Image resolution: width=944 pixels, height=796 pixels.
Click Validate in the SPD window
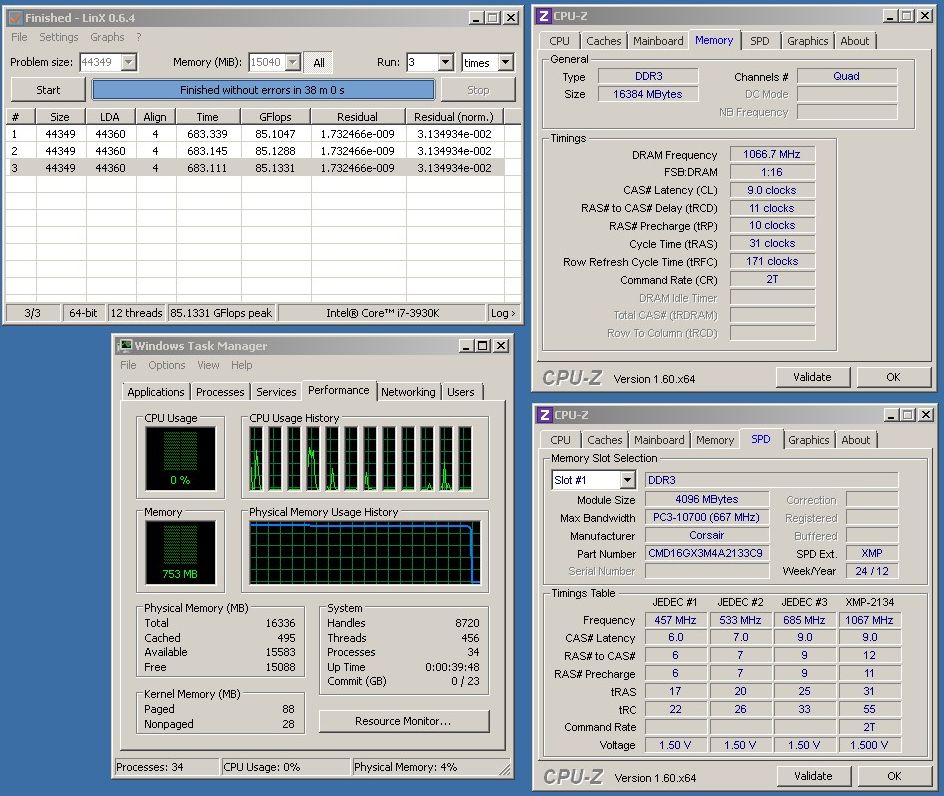click(812, 776)
